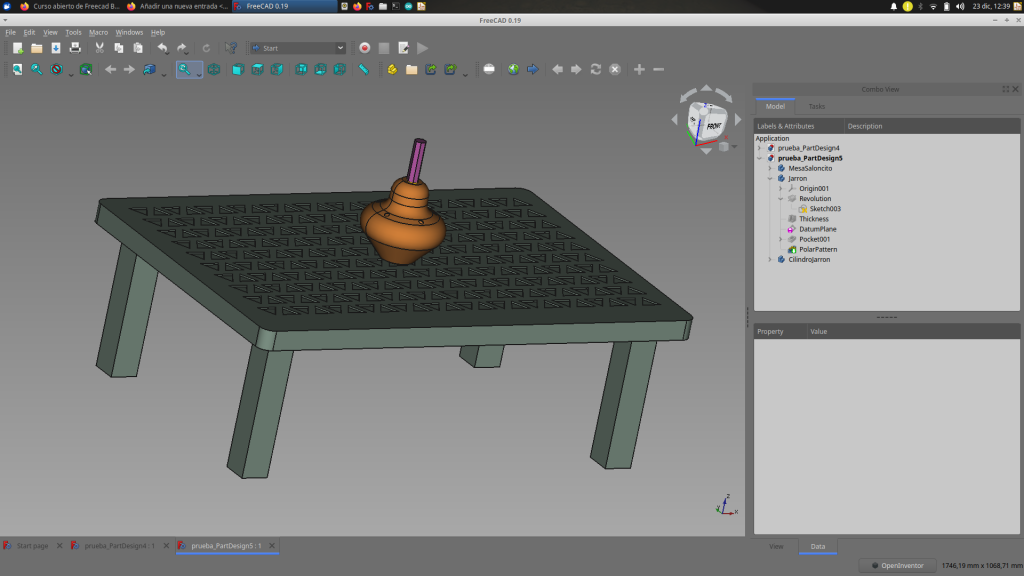
Task: Close the Start page document tab
Action: coord(60,546)
